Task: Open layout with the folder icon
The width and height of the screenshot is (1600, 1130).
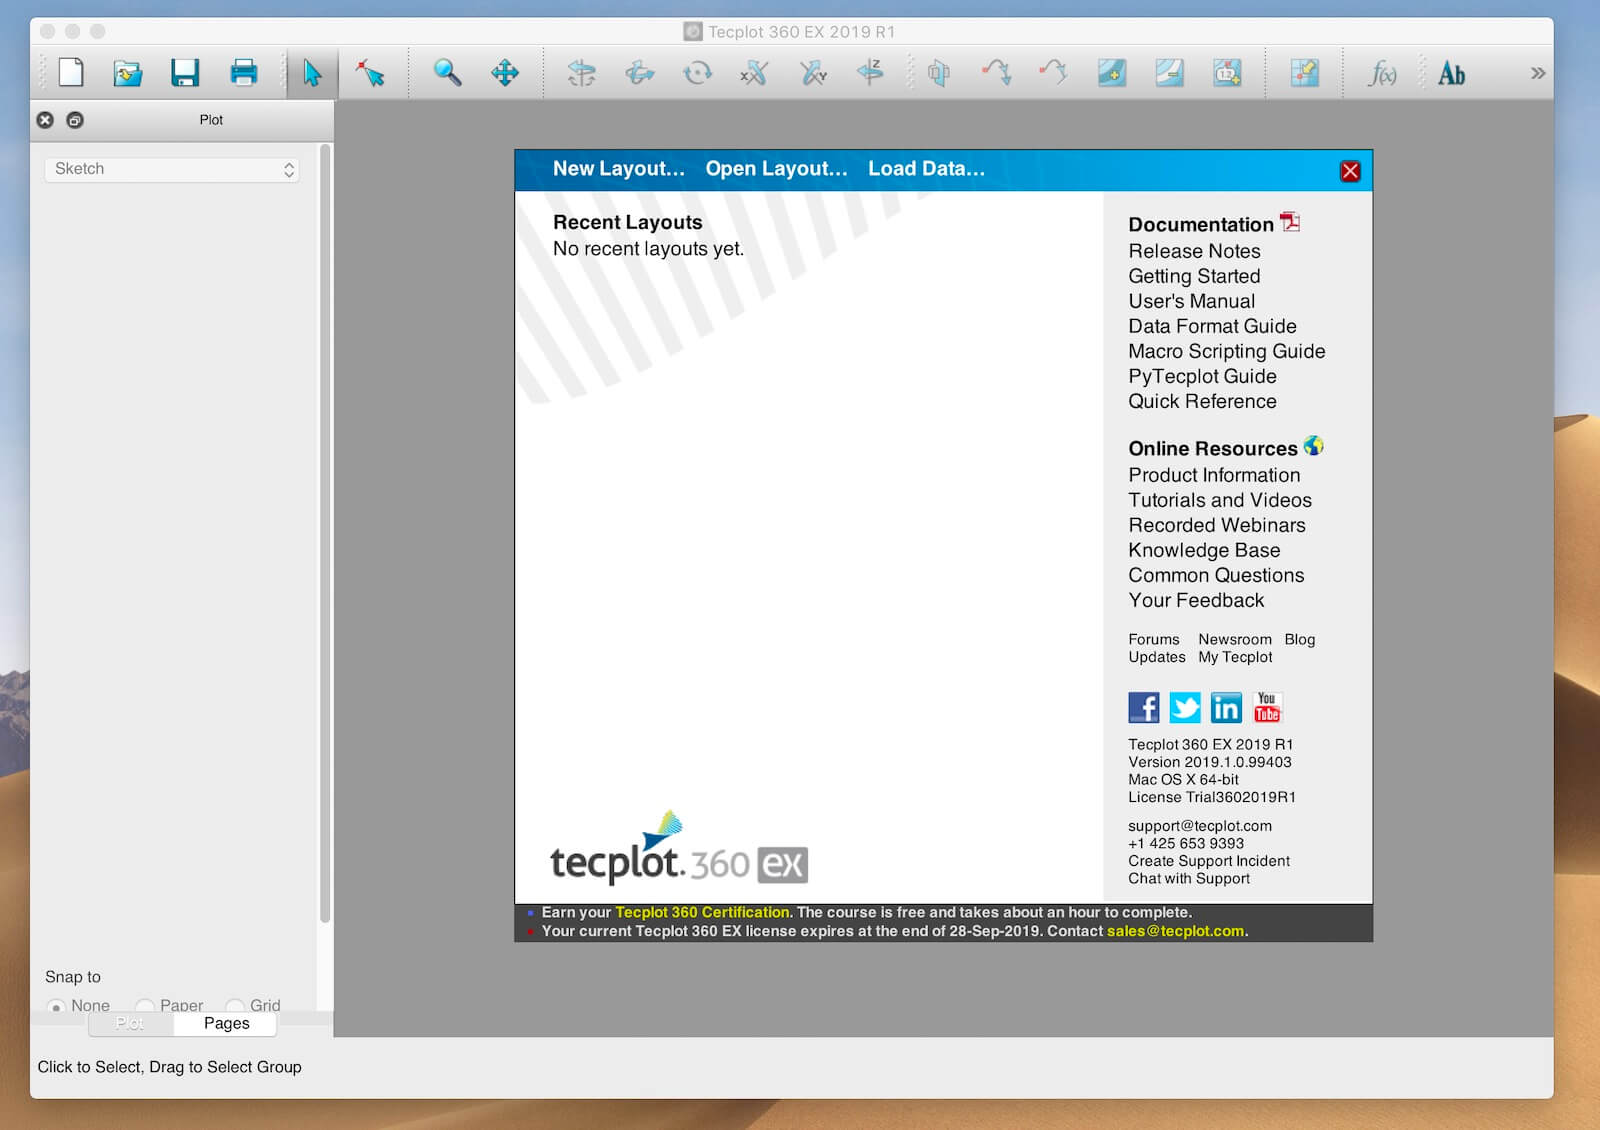Action: 128,73
